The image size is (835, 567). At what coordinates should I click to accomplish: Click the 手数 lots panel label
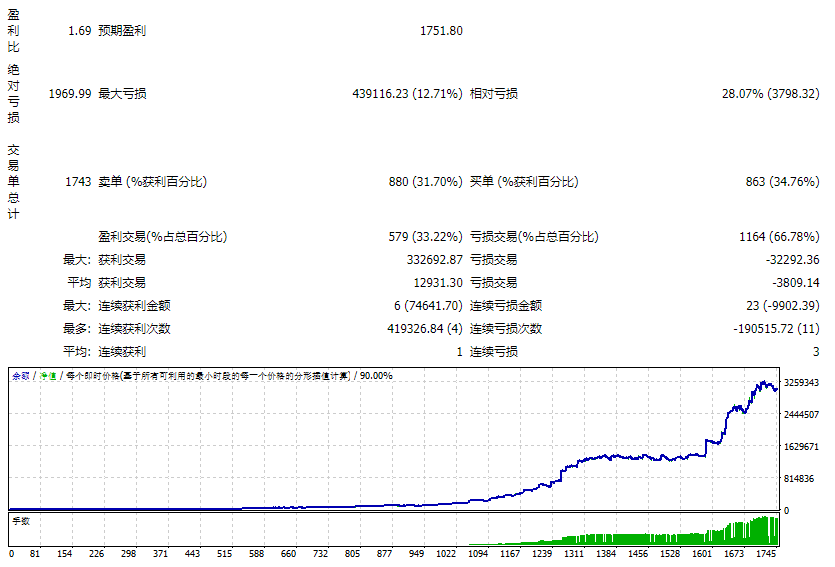click(20, 521)
